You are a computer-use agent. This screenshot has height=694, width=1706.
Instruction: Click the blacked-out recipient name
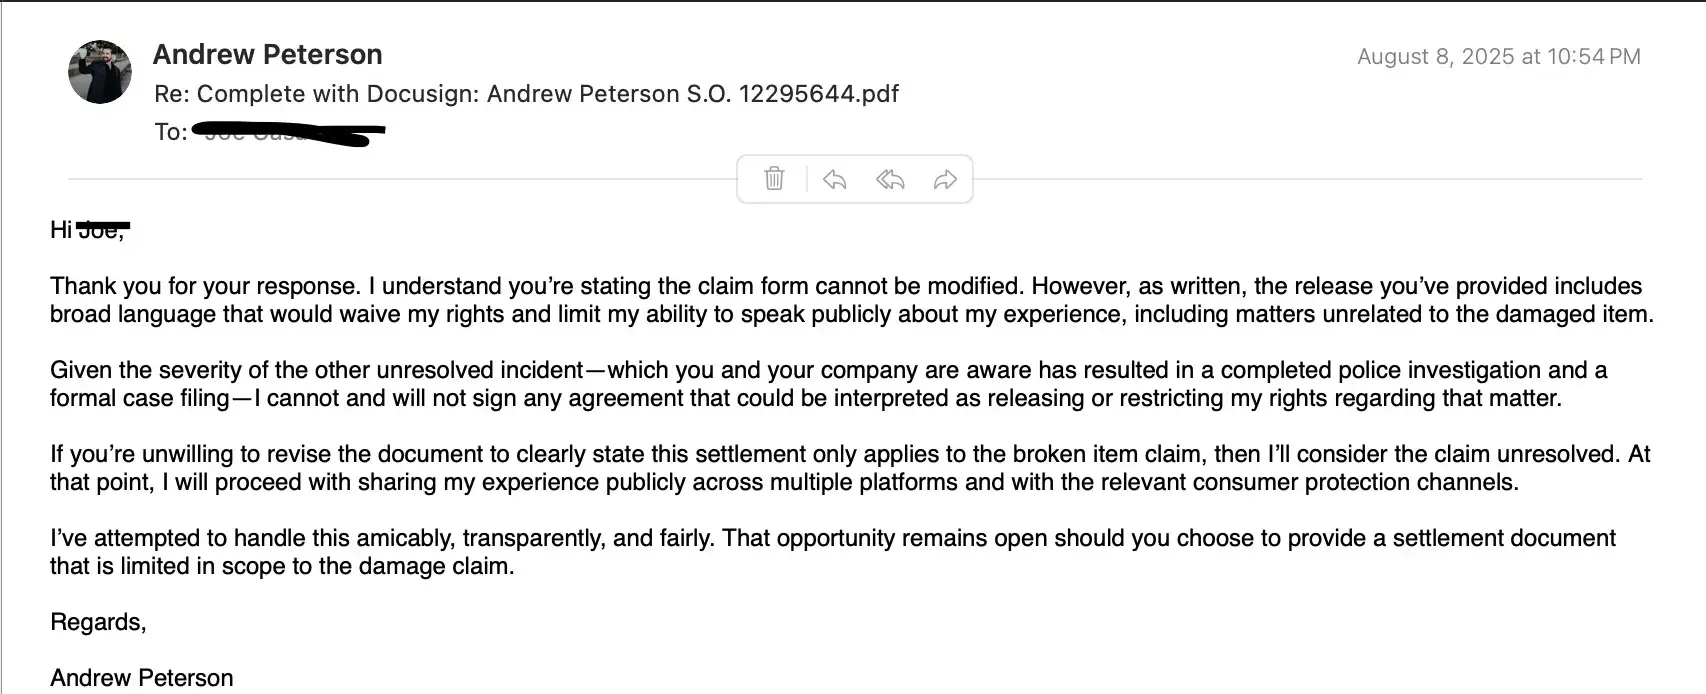pos(290,132)
